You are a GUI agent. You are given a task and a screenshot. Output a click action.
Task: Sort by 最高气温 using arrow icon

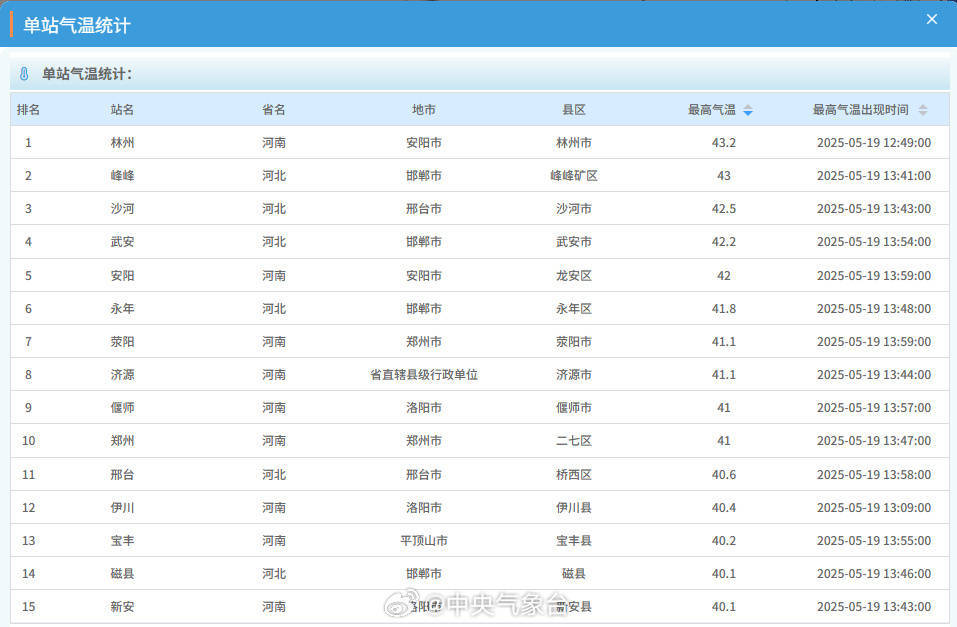pos(748,110)
